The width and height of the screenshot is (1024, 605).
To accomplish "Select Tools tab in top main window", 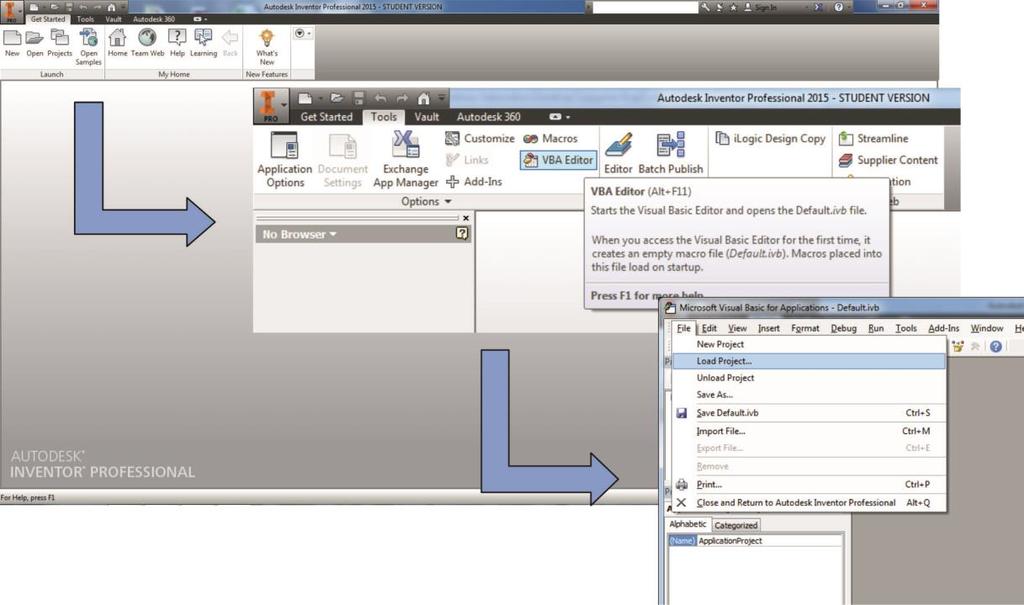I will tap(86, 19).
